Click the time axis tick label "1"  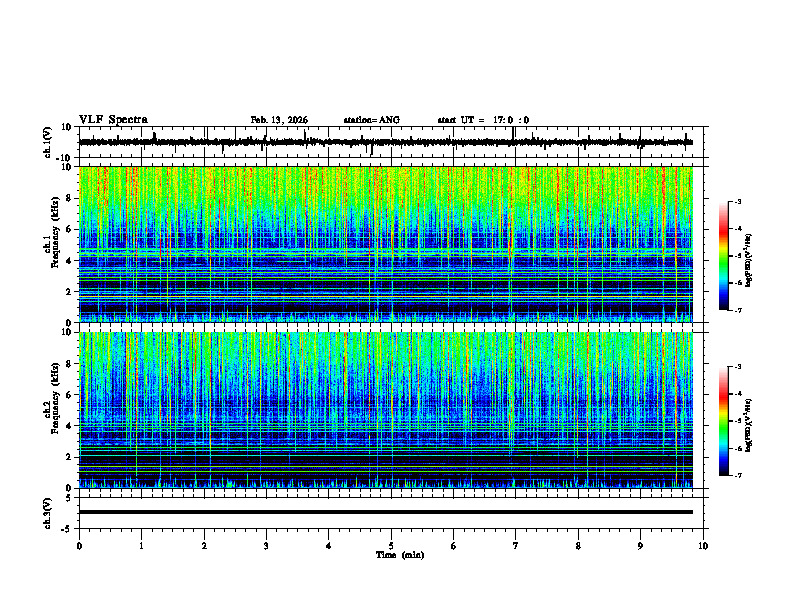pyautogui.click(x=141, y=546)
